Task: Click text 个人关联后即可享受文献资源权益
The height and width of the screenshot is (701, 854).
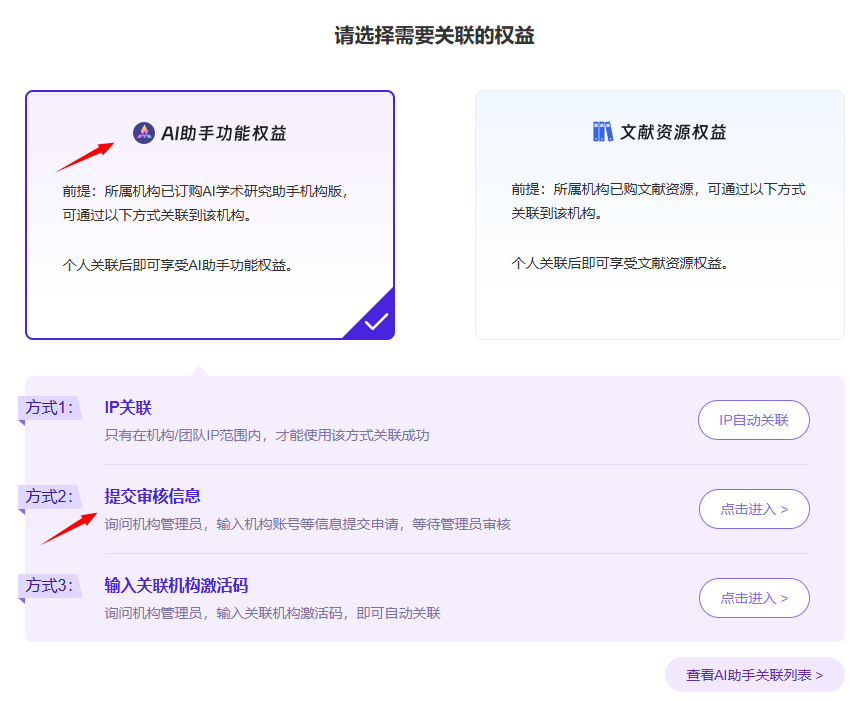Action: (x=619, y=263)
